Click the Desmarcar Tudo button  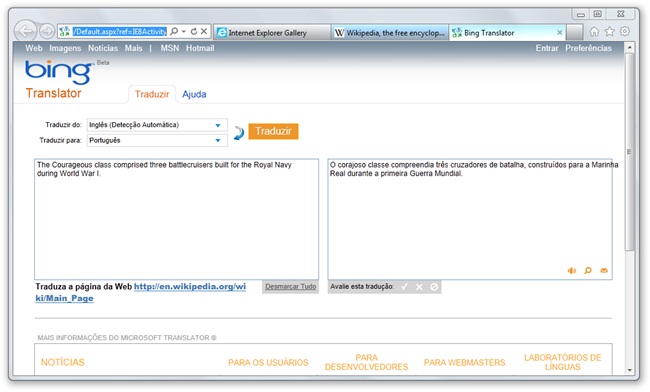(x=291, y=287)
